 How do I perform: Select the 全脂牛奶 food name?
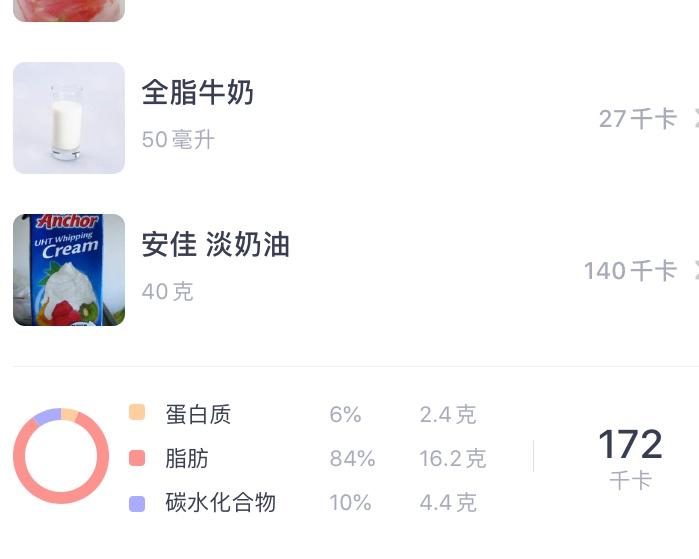pos(198,93)
